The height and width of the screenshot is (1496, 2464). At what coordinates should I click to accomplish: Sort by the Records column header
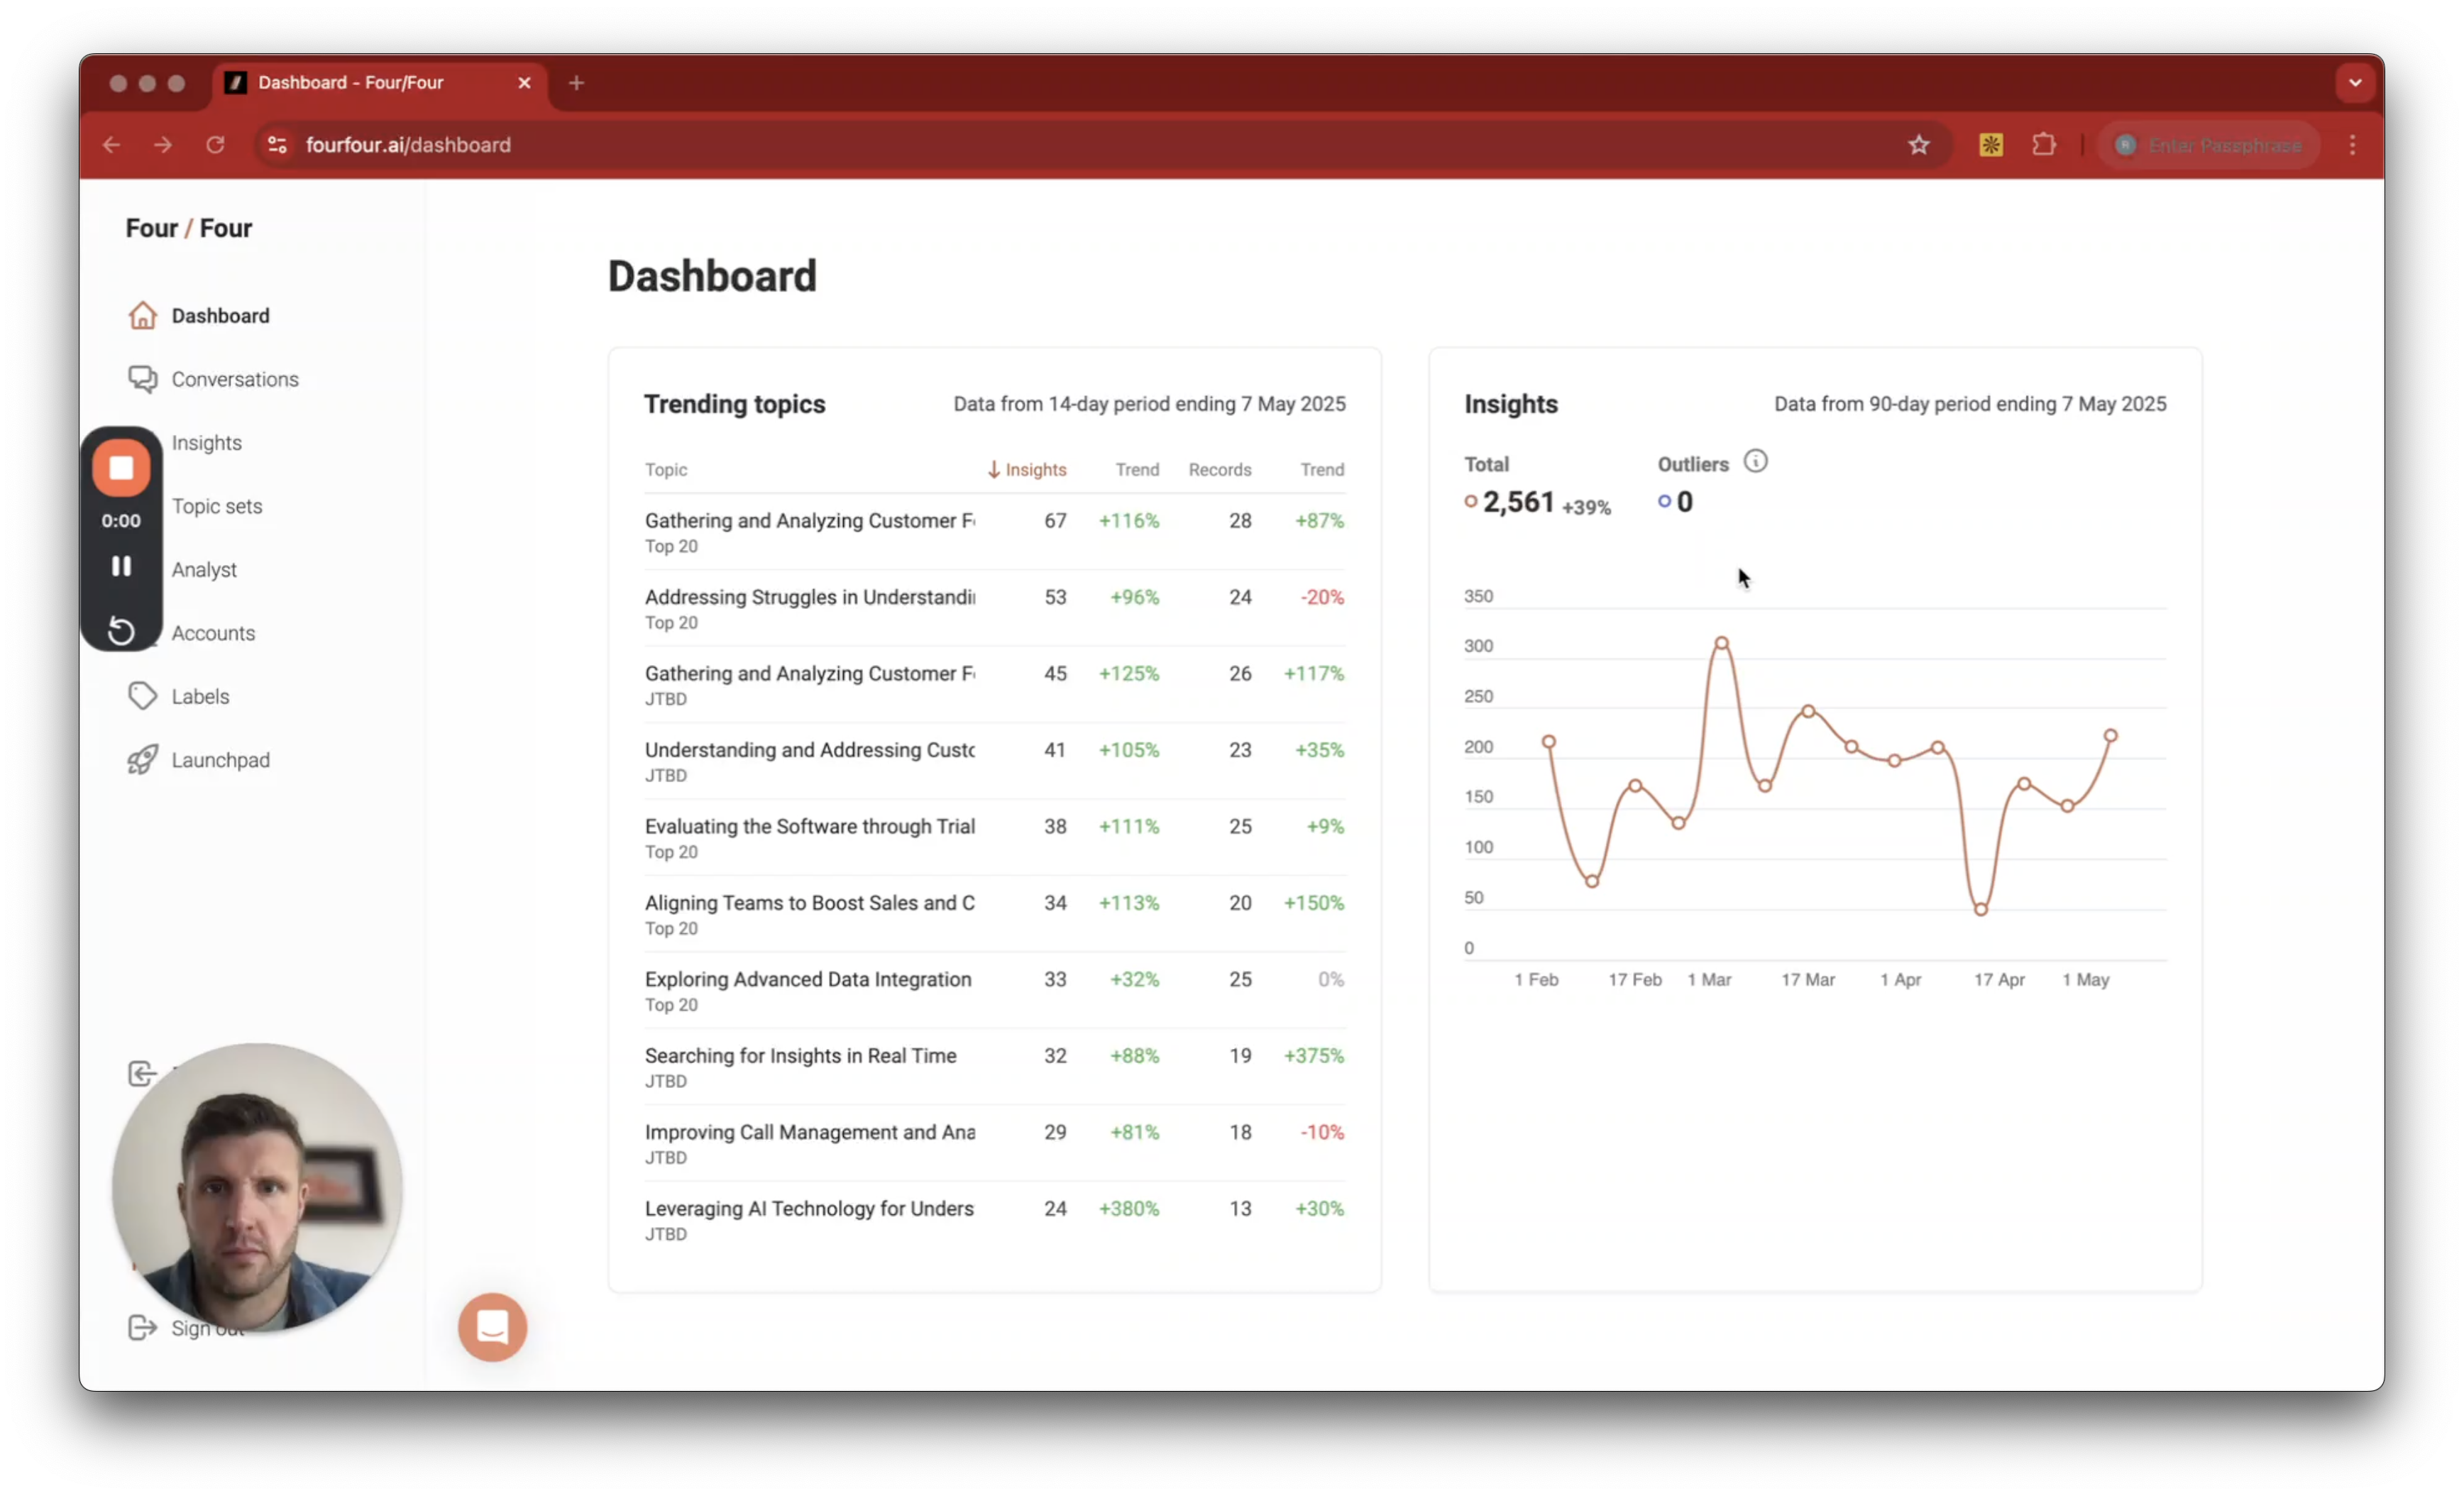click(x=1219, y=470)
